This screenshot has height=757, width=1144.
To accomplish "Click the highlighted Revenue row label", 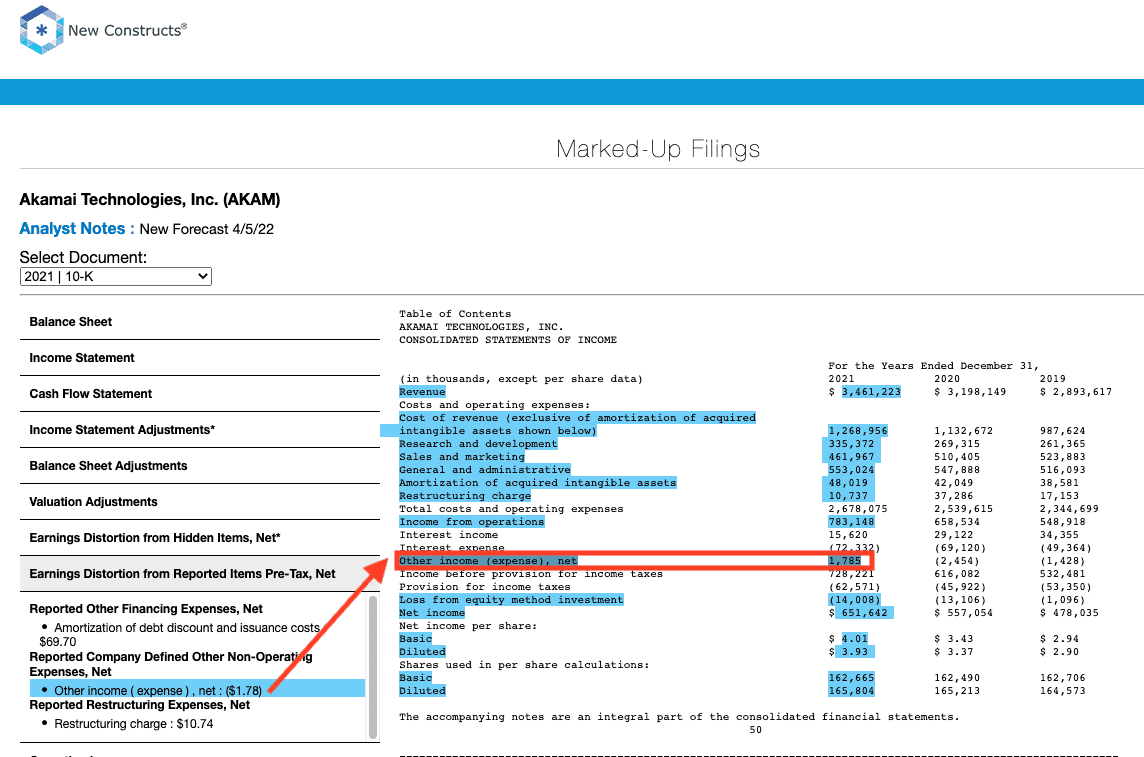I will pyautogui.click(x=422, y=392).
